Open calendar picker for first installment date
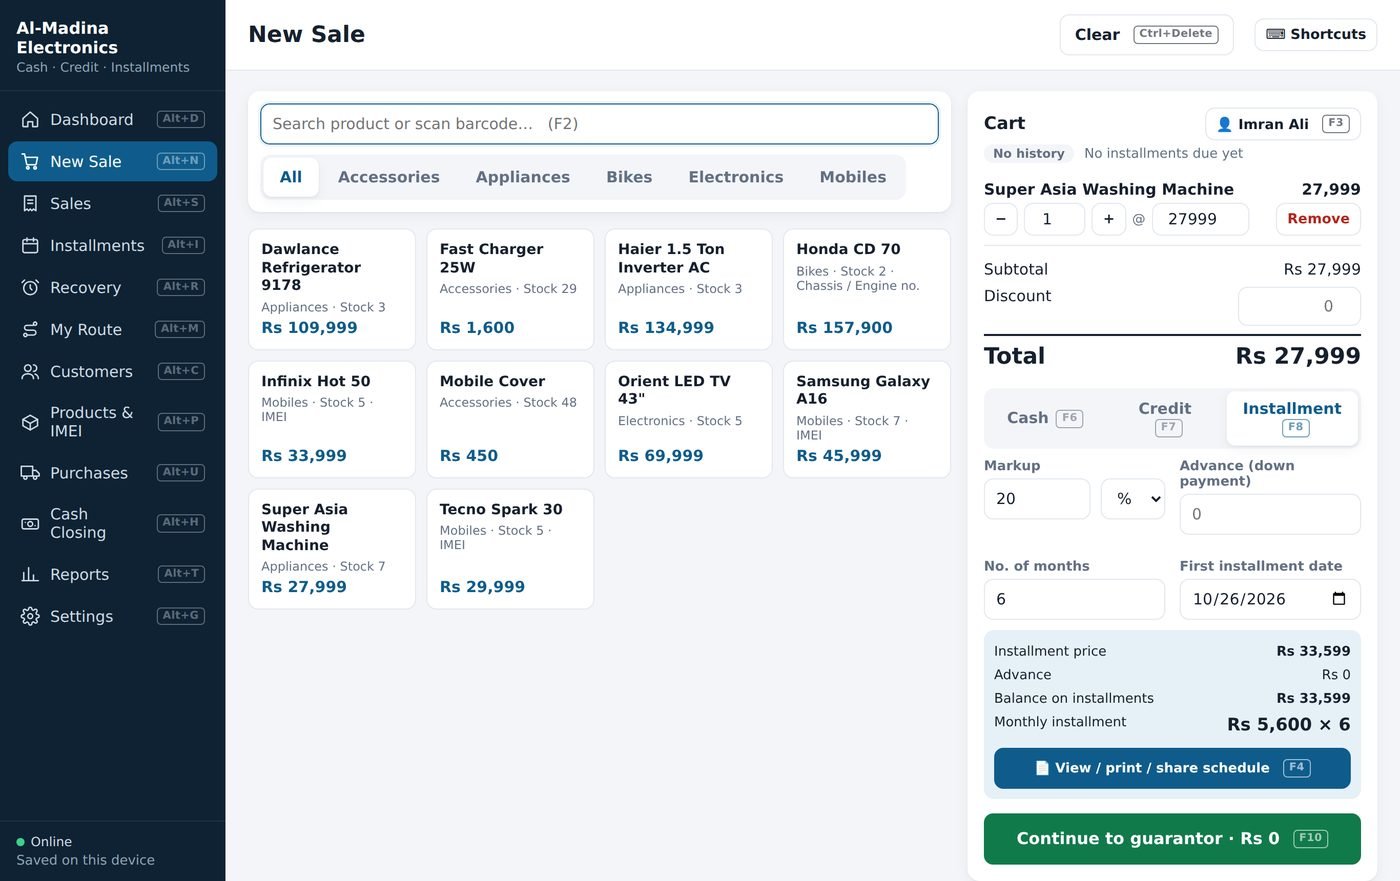Viewport: 1400px width, 881px height. click(x=1339, y=599)
